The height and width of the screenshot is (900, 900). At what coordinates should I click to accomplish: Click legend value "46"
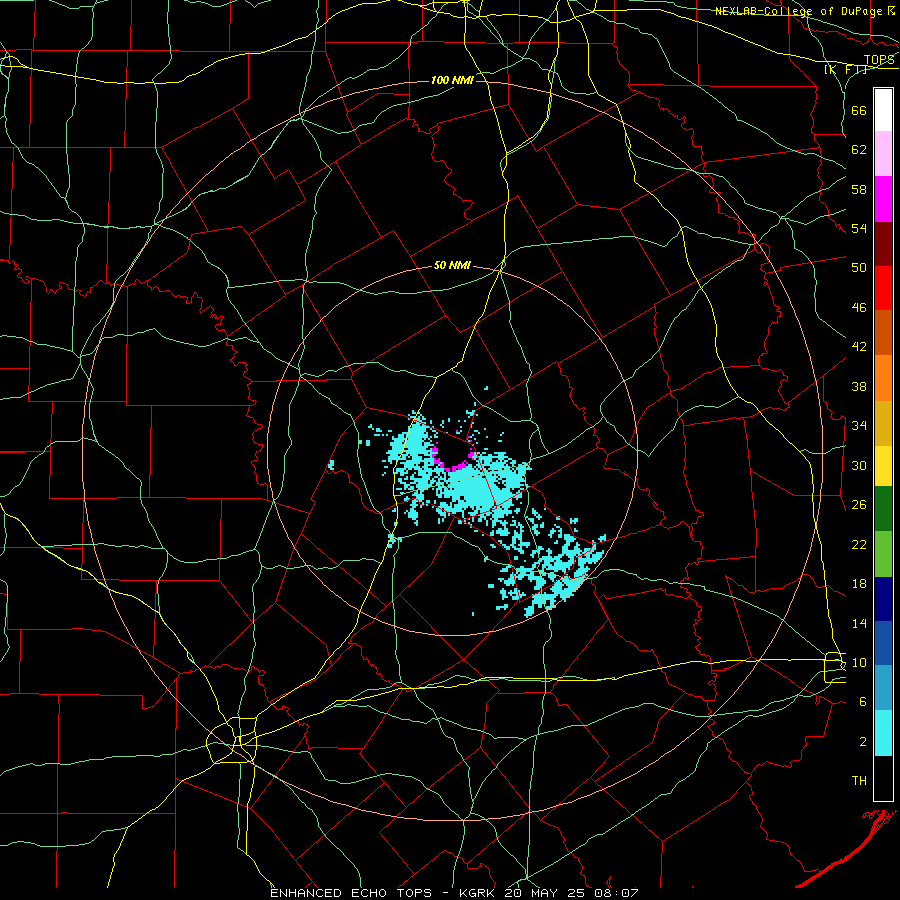859,307
